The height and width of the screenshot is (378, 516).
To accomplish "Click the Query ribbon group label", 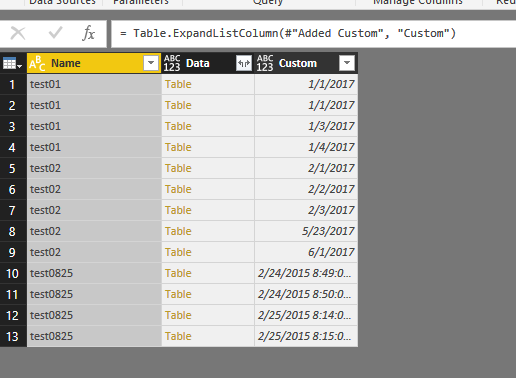I will pos(268,2).
